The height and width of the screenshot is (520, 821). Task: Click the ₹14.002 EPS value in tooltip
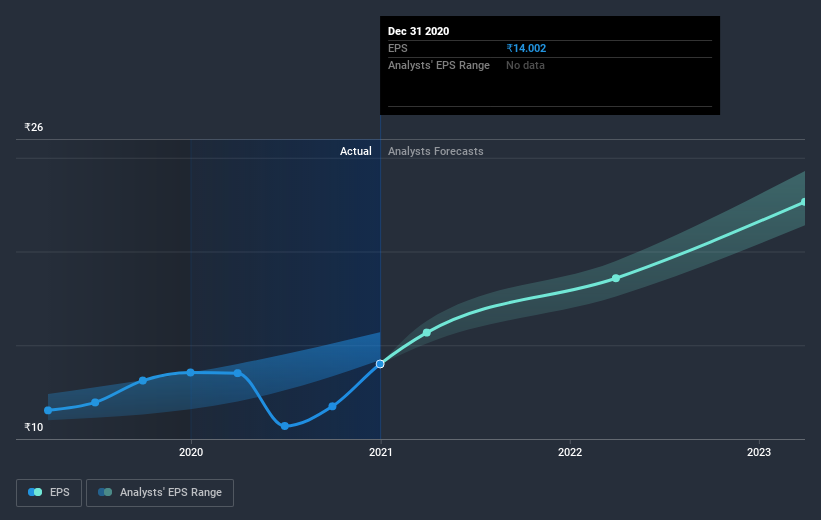526,48
